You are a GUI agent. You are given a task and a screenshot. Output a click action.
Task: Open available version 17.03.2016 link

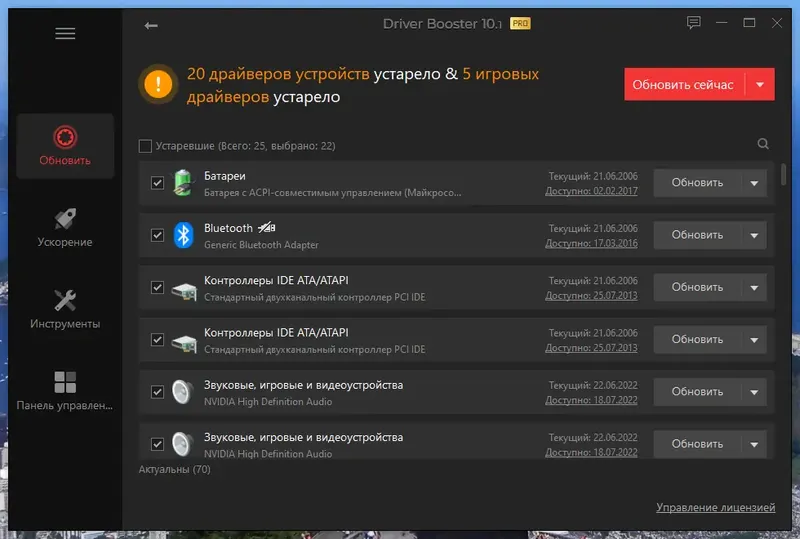tap(591, 243)
